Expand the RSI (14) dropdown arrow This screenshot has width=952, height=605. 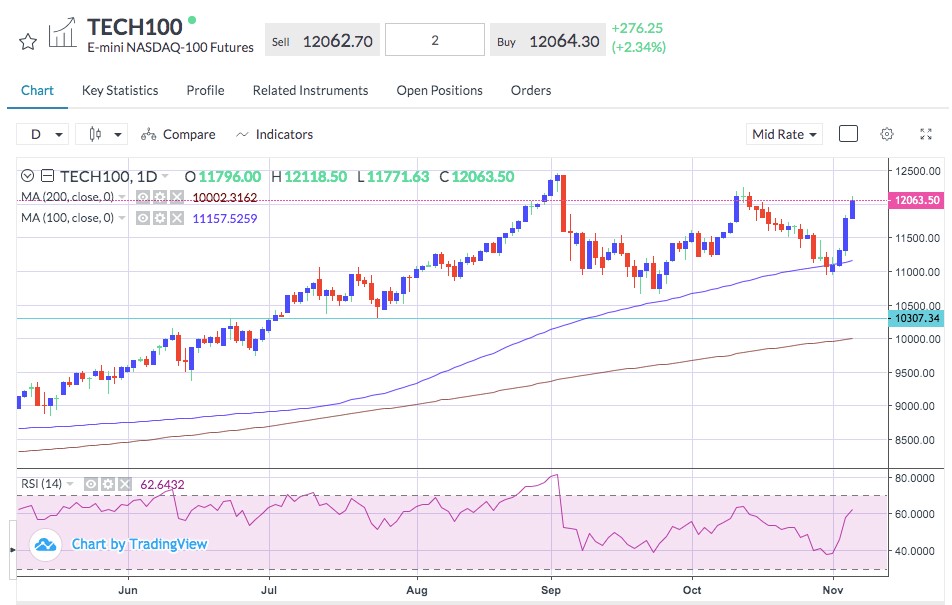[70, 484]
